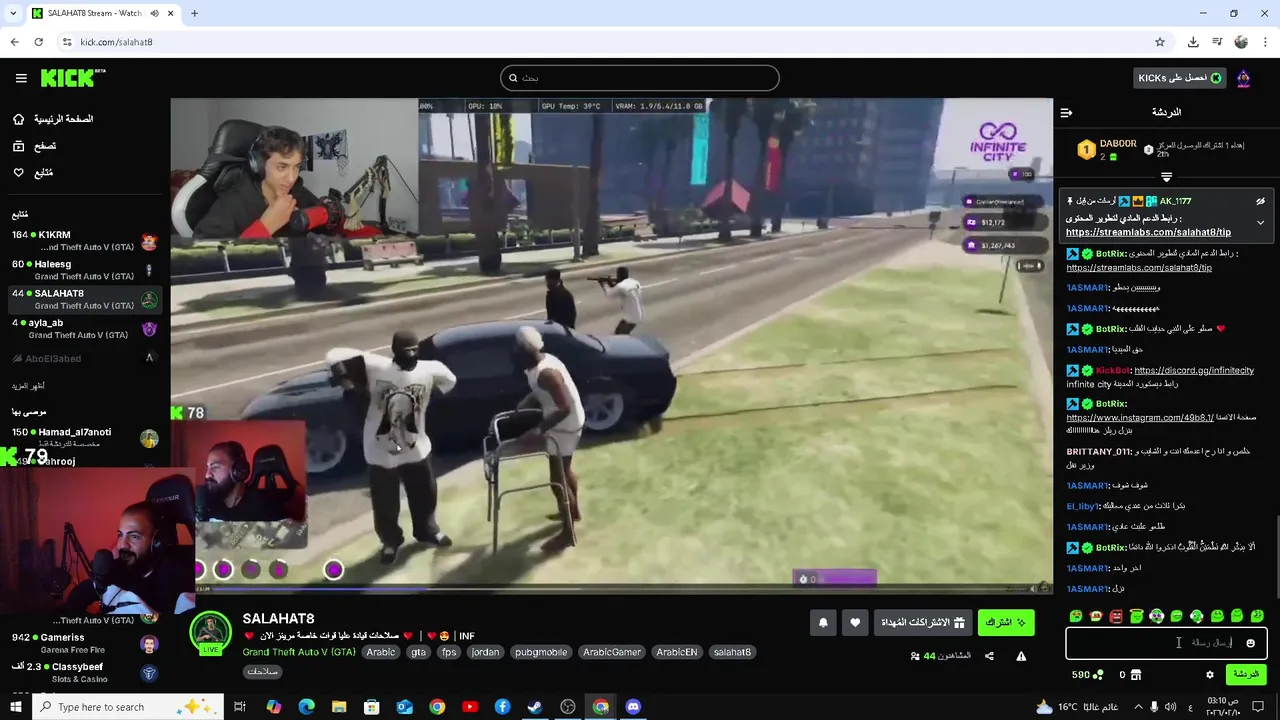Click SALAHAT8 streamer avatar
The height and width of the screenshot is (720, 1280).
point(210,631)
